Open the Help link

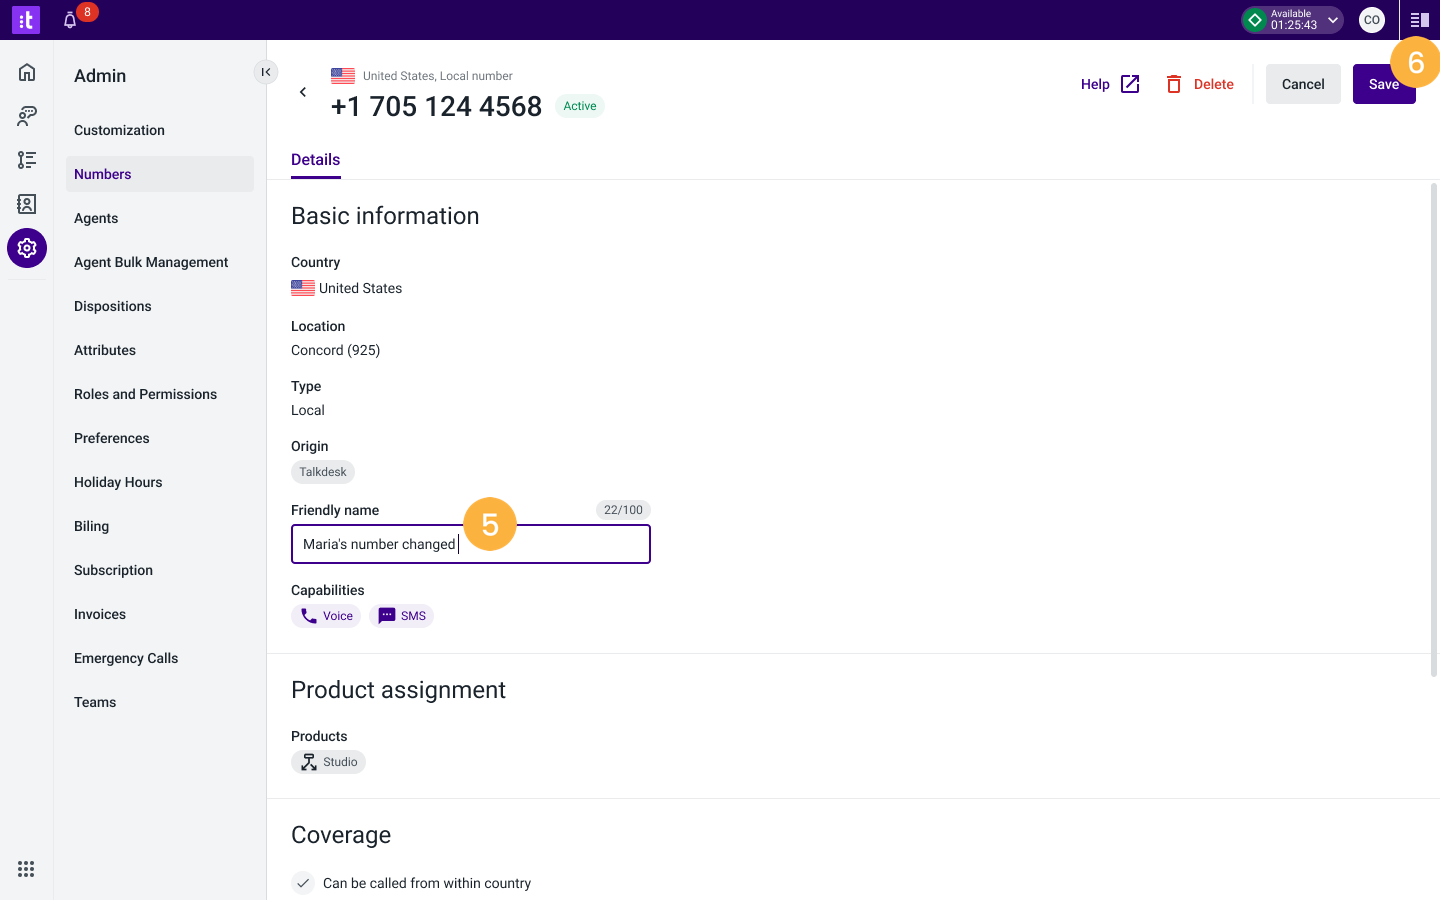[x=1110, y=84]
